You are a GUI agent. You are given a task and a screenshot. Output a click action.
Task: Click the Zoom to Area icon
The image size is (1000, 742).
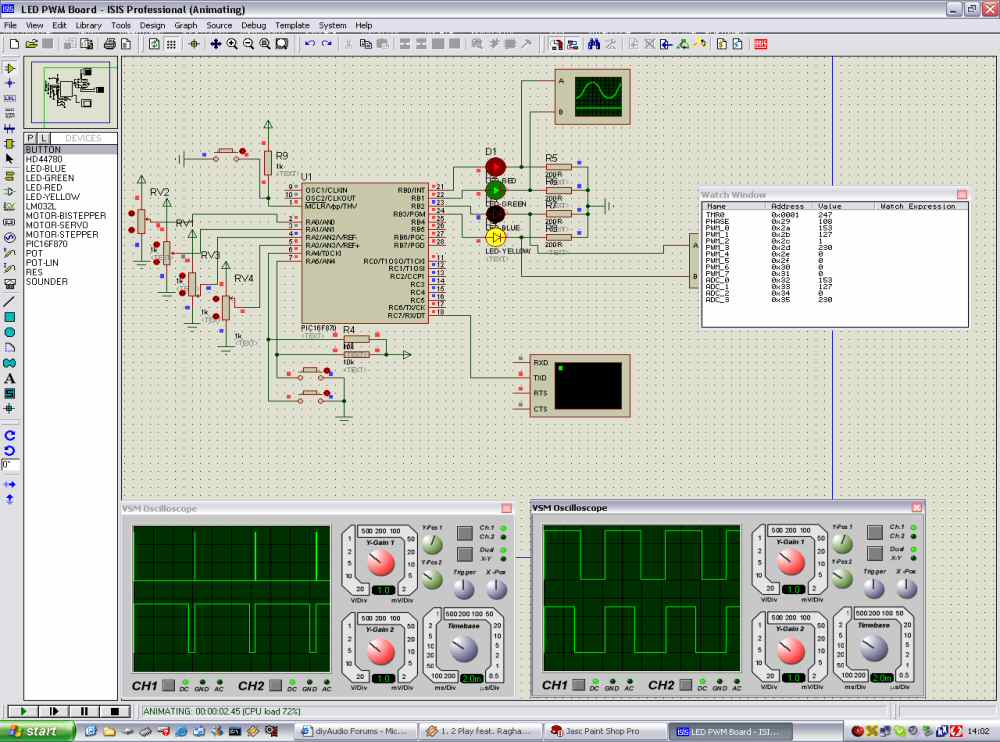281,44
